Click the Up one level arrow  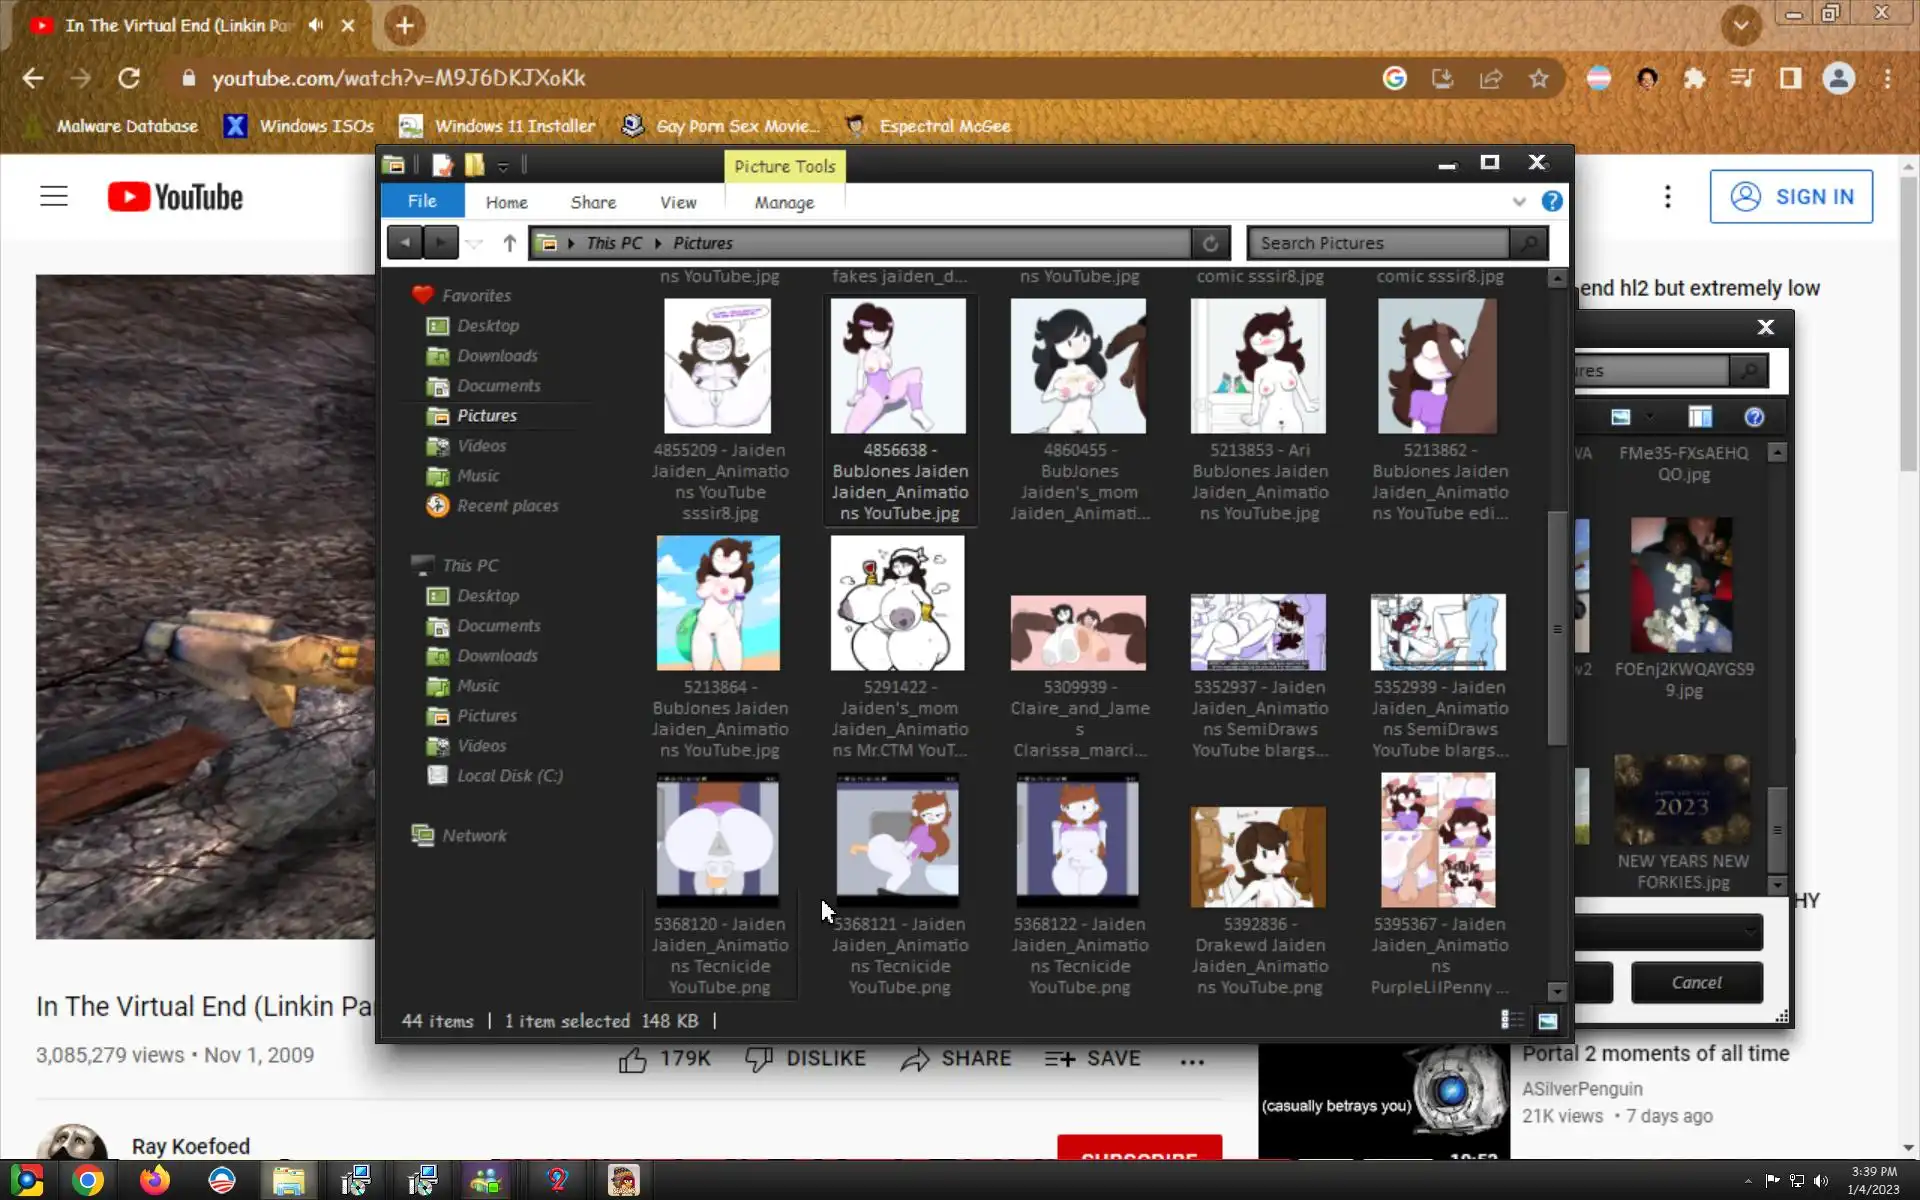click(509, 243)
